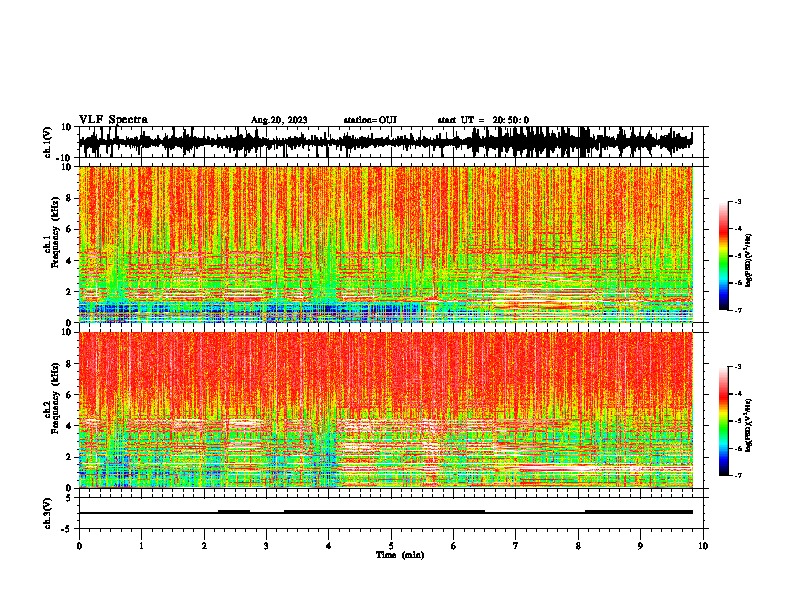Click the "-3" tick on ch.1 color bar
Viewport: 792px width, 612px height.
coord(738,201)
